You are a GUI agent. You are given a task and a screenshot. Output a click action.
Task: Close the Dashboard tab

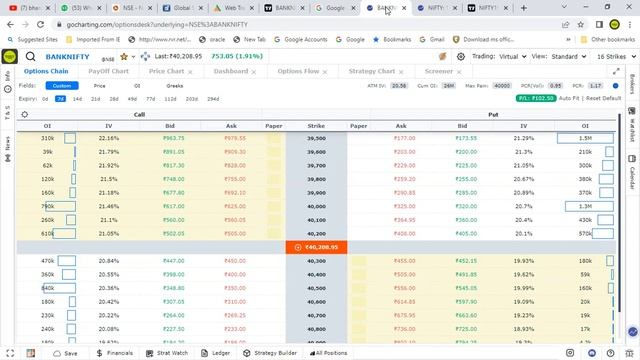coord(254,72)
